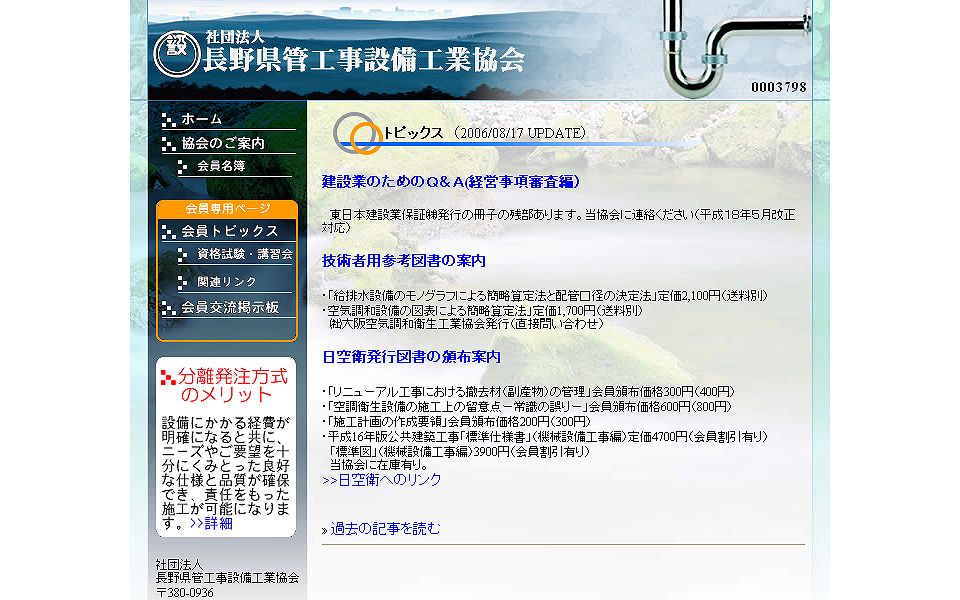
Task: Click the postal code 〒380-0936 text
Action: (185, 593)
